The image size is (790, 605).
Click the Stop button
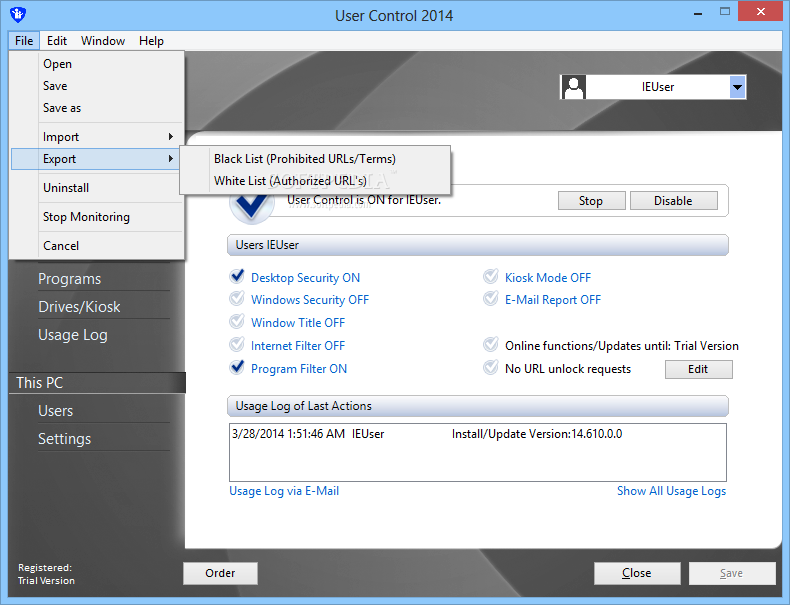[591, 200]
